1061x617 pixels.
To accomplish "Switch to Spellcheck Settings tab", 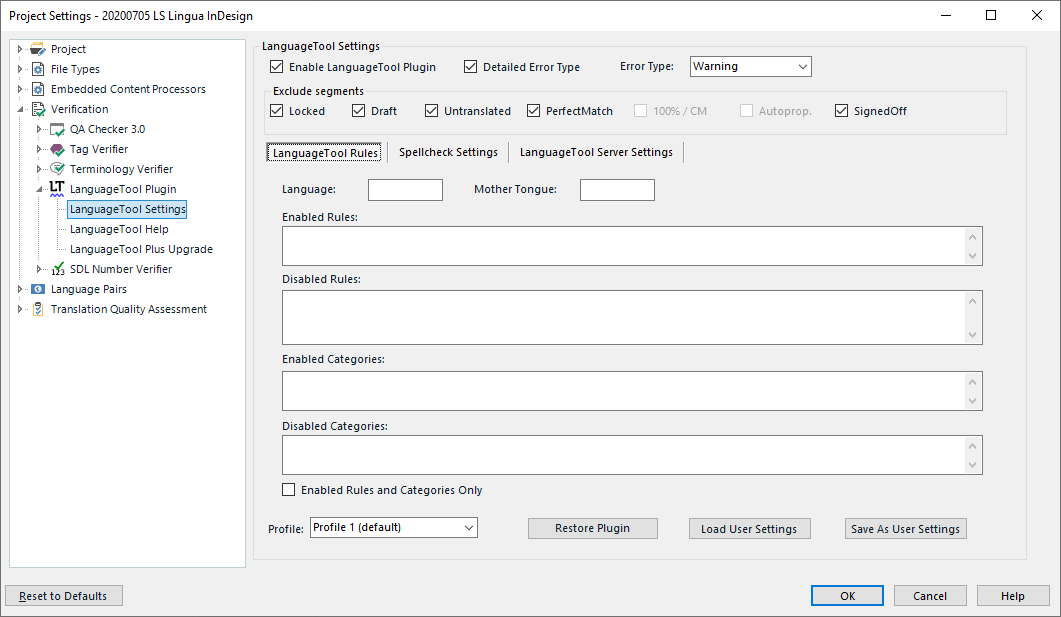I will click(448, 153).
